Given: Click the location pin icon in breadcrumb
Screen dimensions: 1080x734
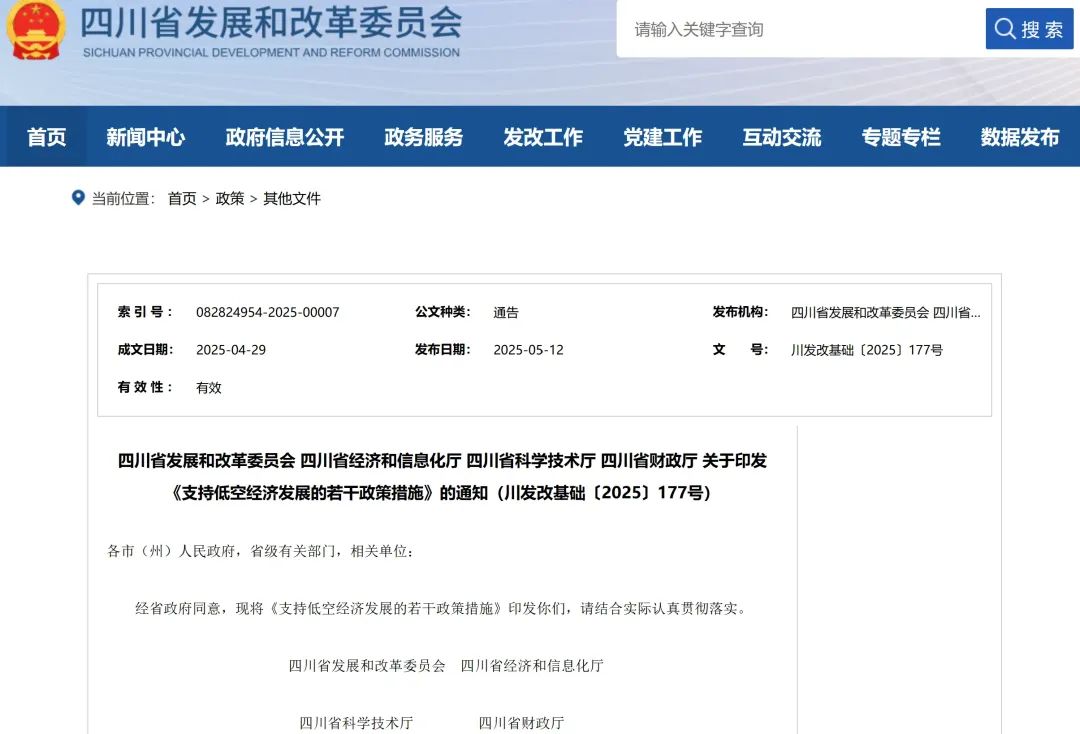Looking at the screenshot, I should [x=78, y=198].
